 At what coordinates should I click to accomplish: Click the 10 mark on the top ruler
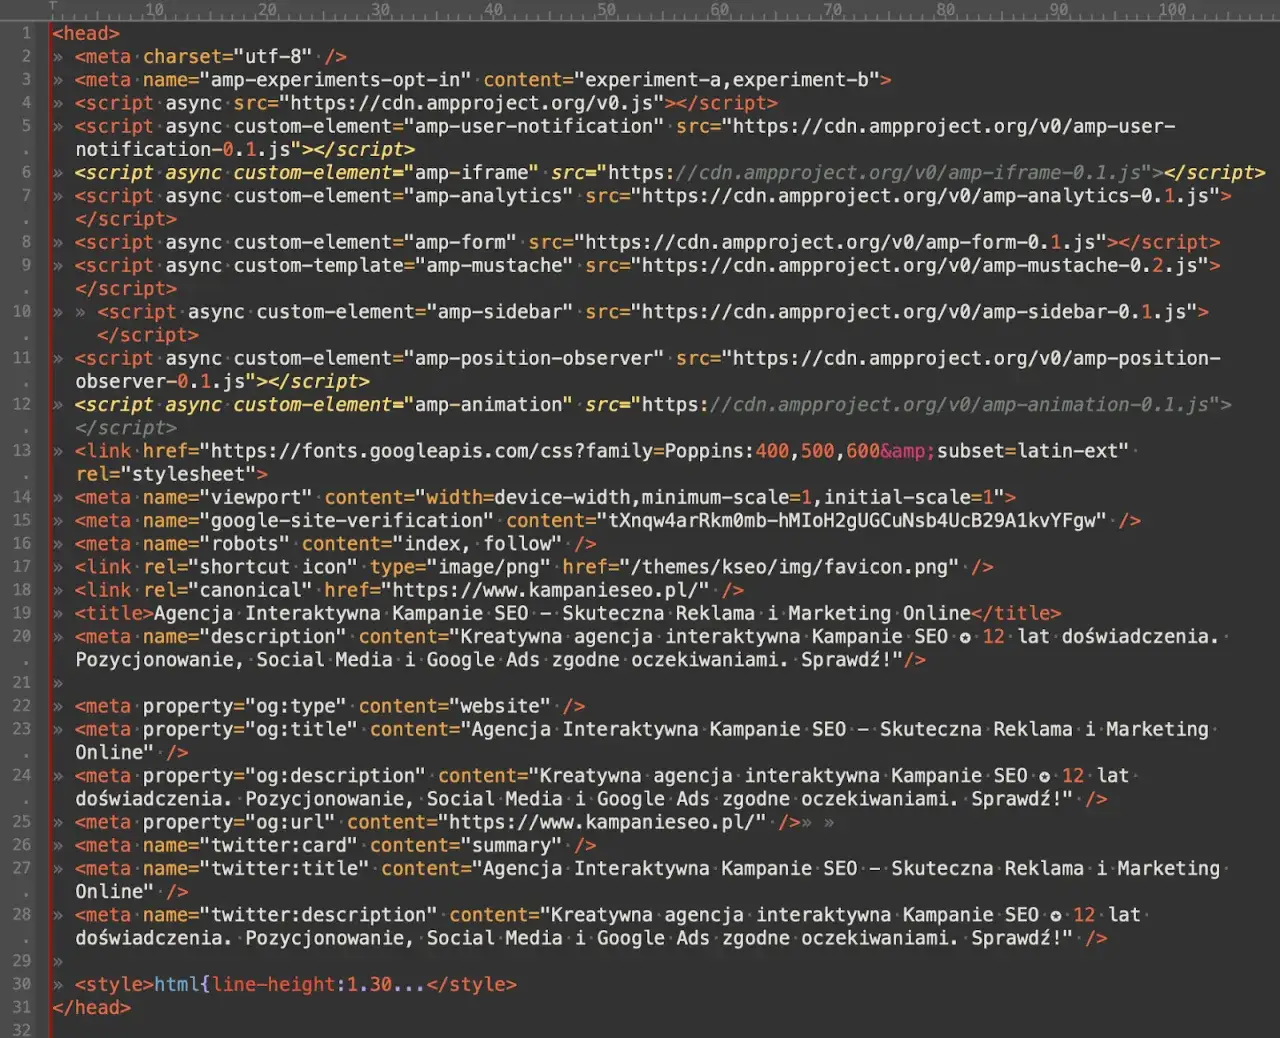tap(155, 10)
